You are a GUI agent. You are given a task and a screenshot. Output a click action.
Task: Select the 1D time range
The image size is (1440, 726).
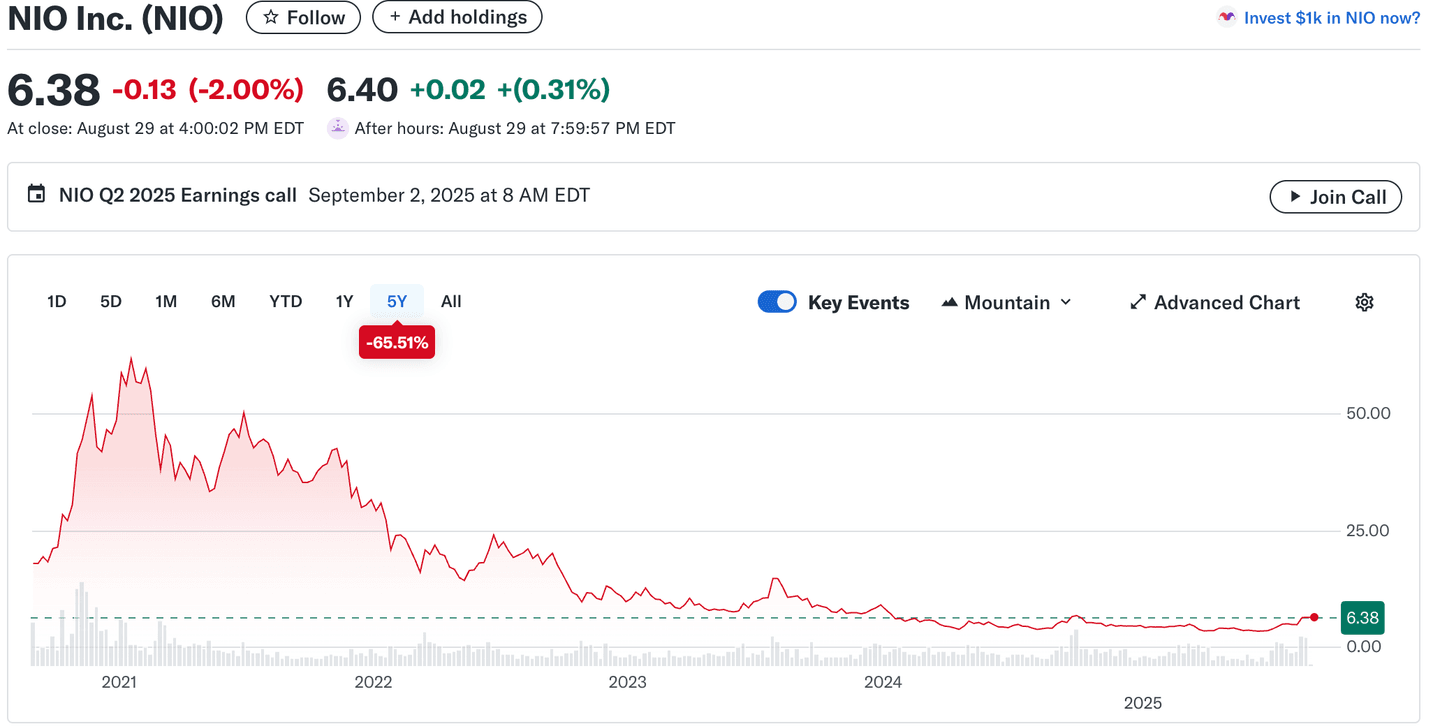click(x=57, y=301)
